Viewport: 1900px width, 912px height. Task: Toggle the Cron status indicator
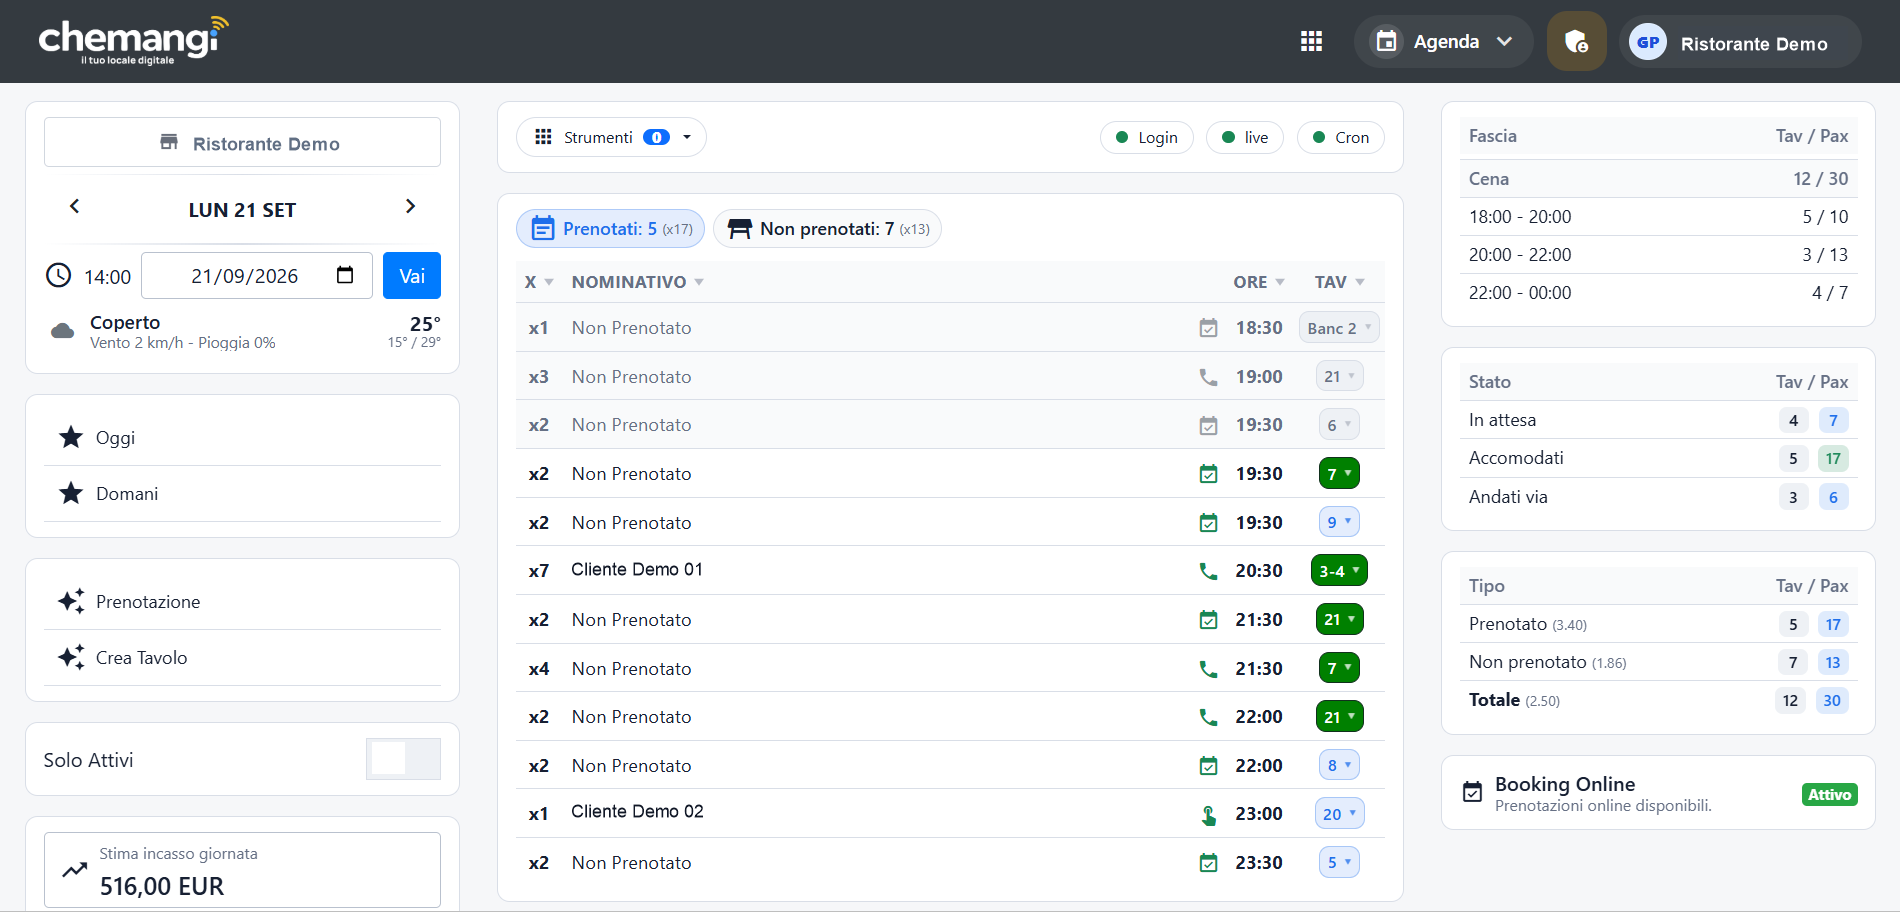[x=1341, y=137]
